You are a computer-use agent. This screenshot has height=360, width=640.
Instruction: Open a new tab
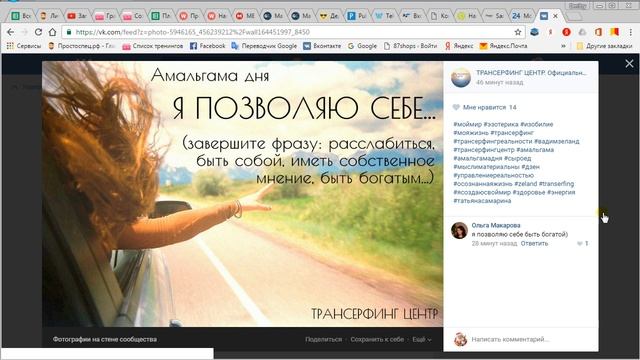tap(574, 16)
